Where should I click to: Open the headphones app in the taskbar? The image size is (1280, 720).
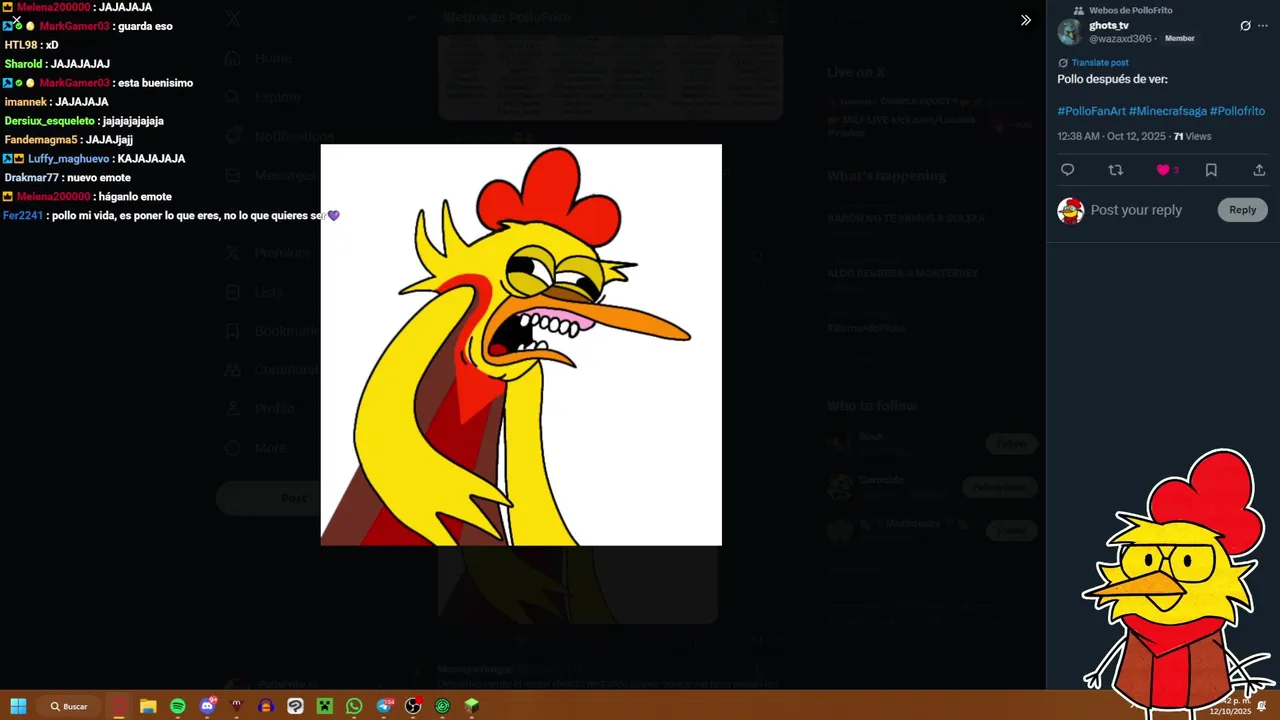266,706
